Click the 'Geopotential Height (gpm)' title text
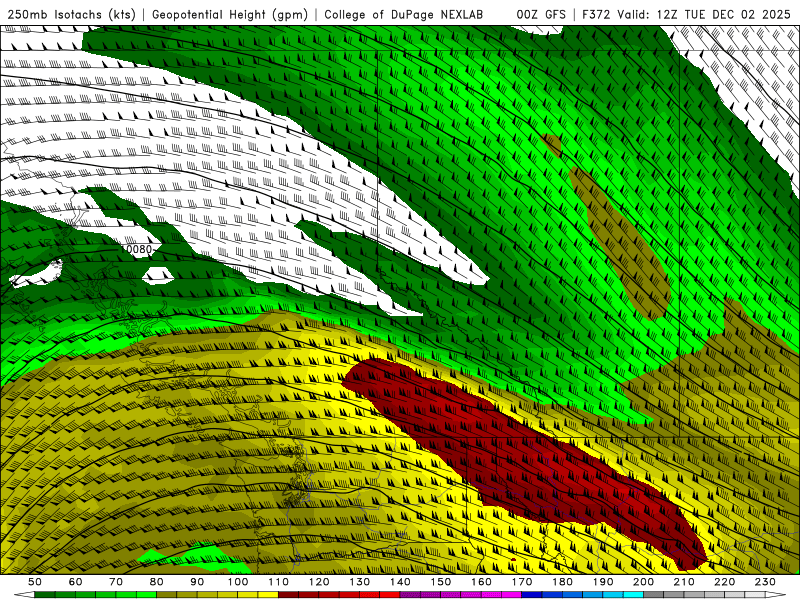 [x=230, y=15]
